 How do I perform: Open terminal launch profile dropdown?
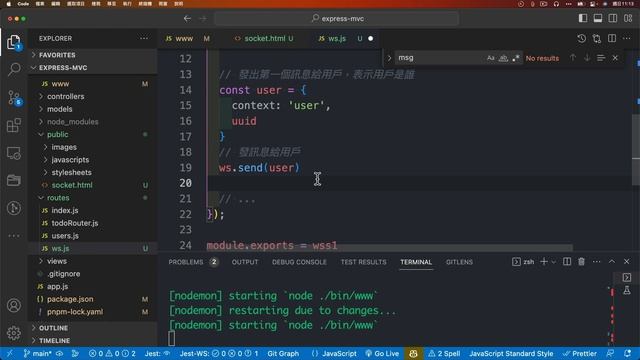(553, 262)
